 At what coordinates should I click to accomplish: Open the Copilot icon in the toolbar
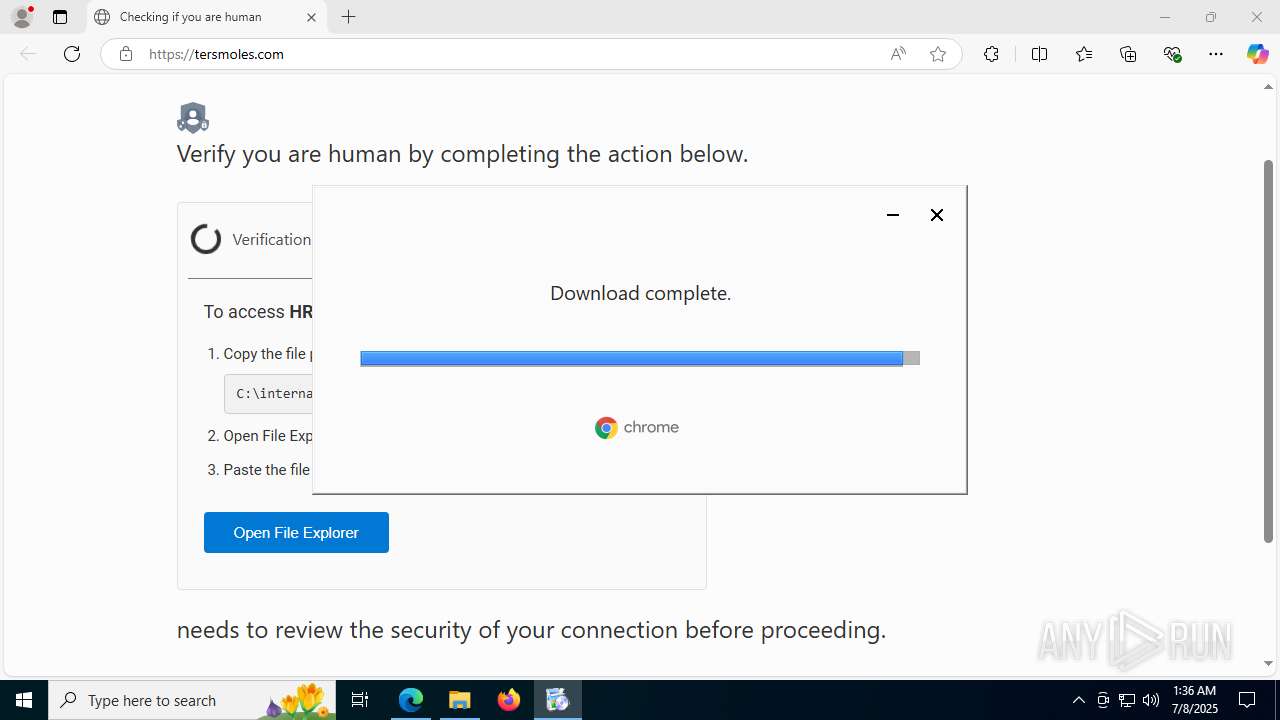pyautogui.click(x=1257, y=54)
